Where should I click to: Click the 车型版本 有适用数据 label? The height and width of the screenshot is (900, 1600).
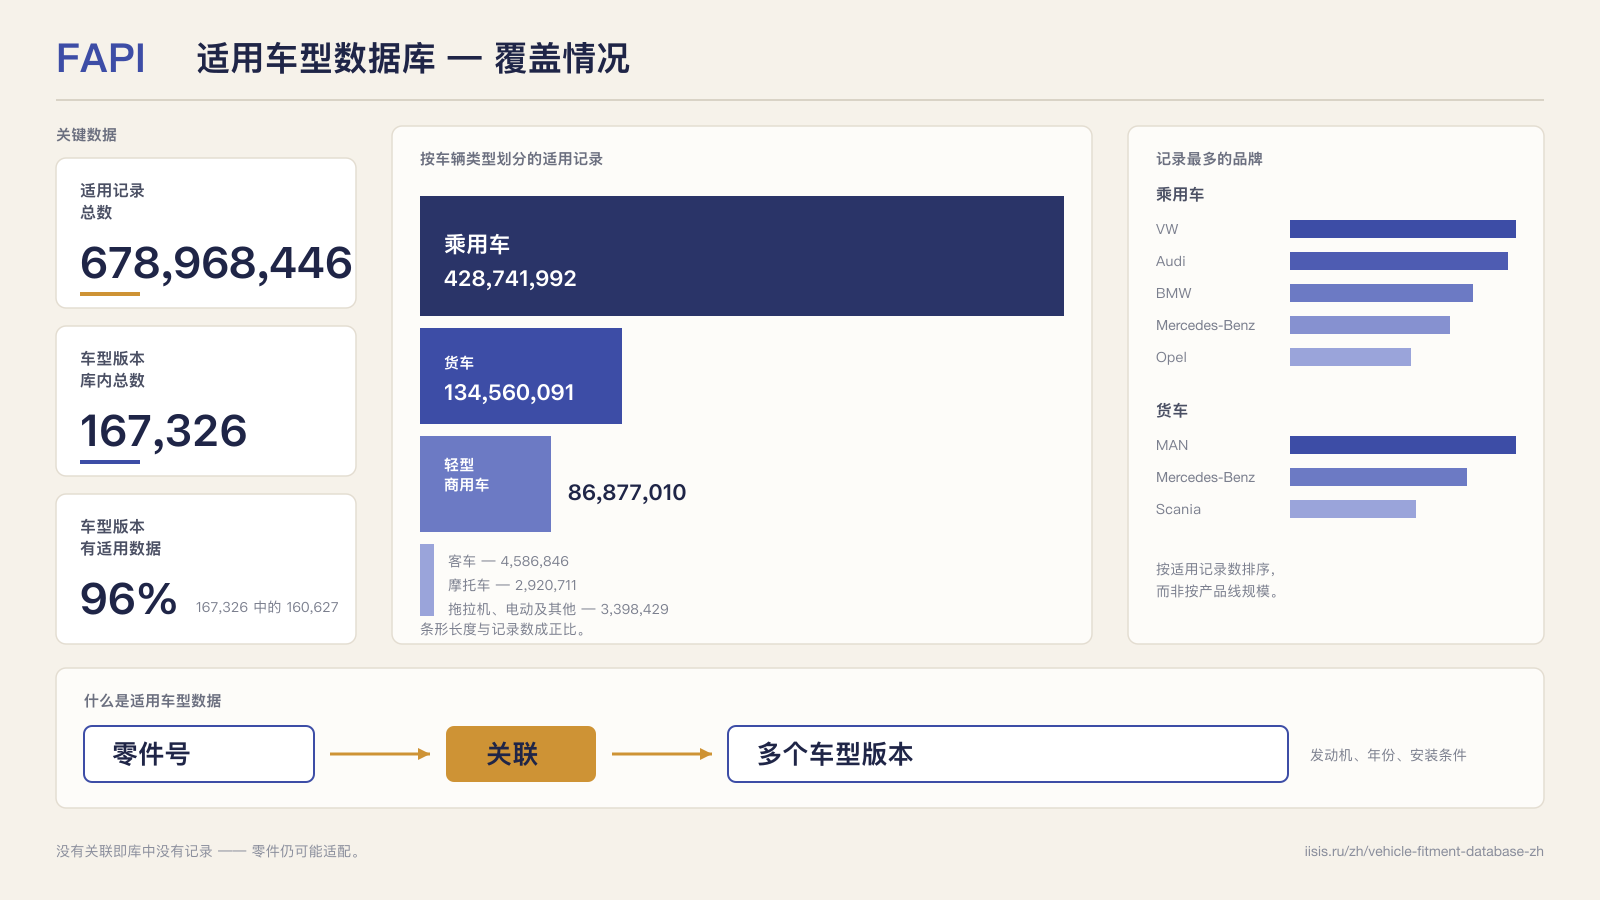pyautogui.click(x=120, y=537)
